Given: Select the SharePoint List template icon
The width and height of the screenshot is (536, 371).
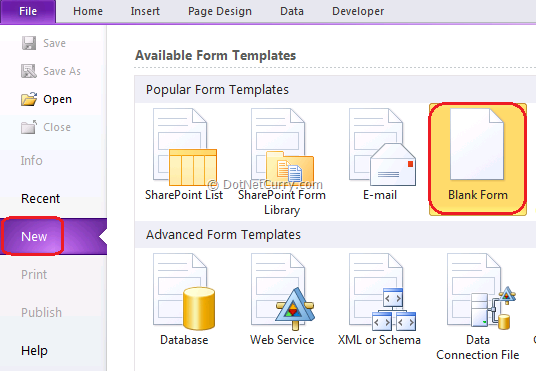Looking at the screenshot, I should pyautogui.click(x=185, y=148).
